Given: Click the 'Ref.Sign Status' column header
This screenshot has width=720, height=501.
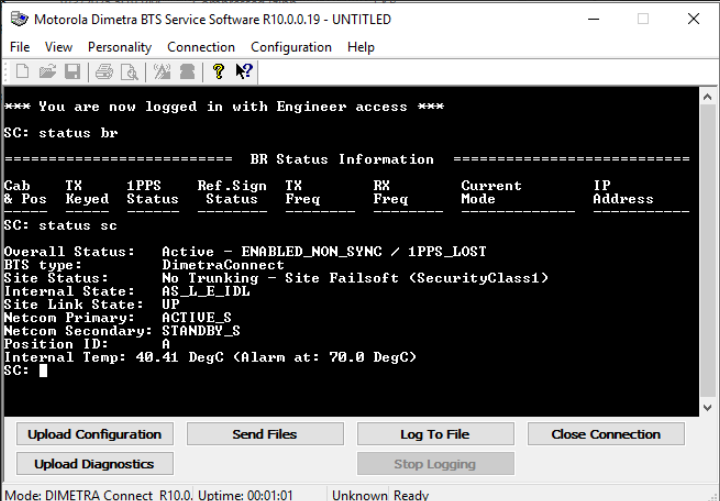Looking at the screenshot, I should click(232, 192).
